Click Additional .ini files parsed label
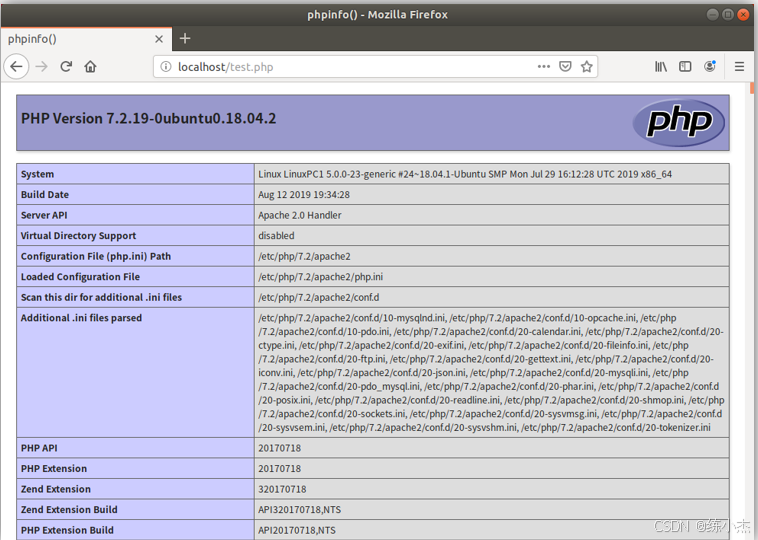 point(81,318)
